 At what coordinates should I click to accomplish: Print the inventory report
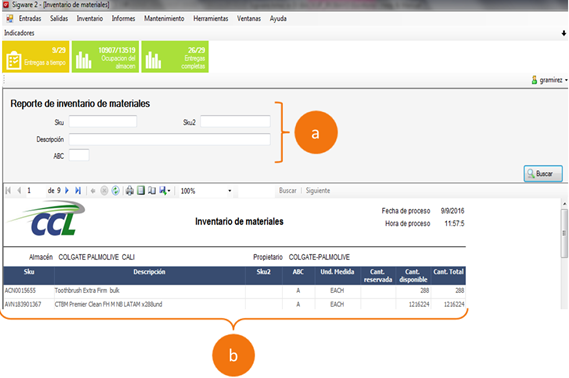click(130, 190)
